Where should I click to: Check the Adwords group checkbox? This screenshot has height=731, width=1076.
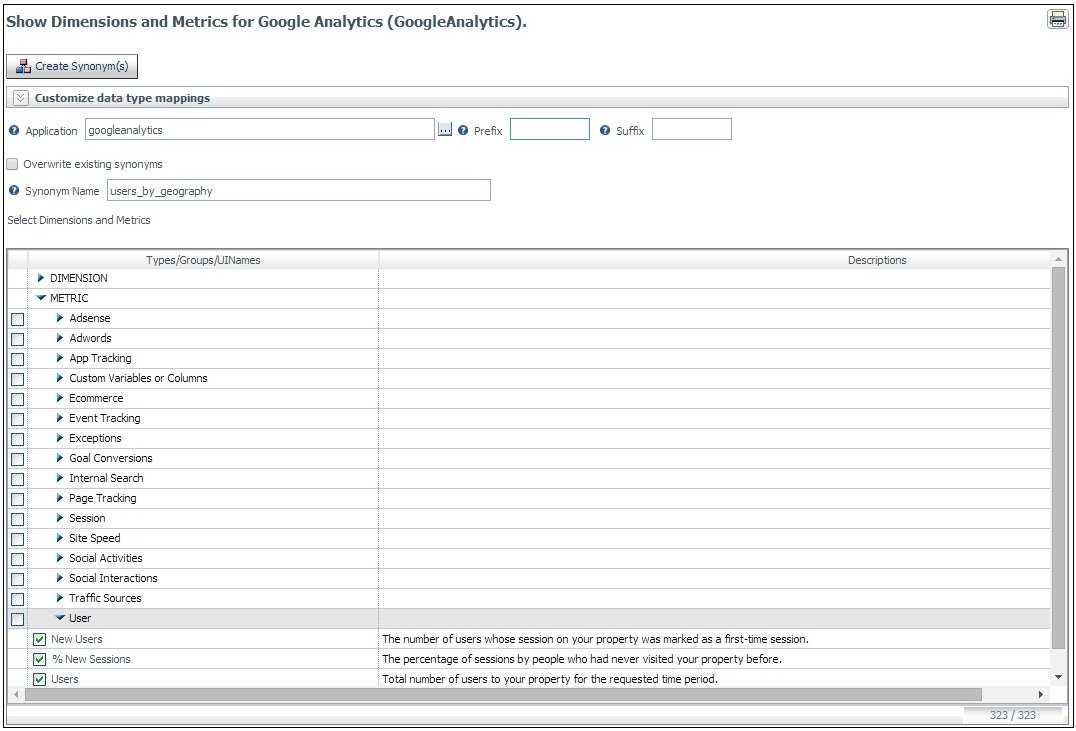click(x=18, y=339)
